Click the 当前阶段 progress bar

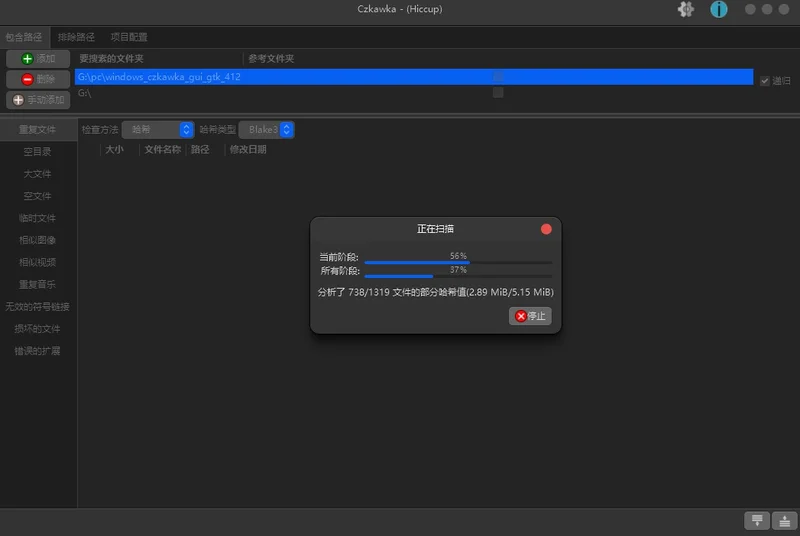click(458, 262)
